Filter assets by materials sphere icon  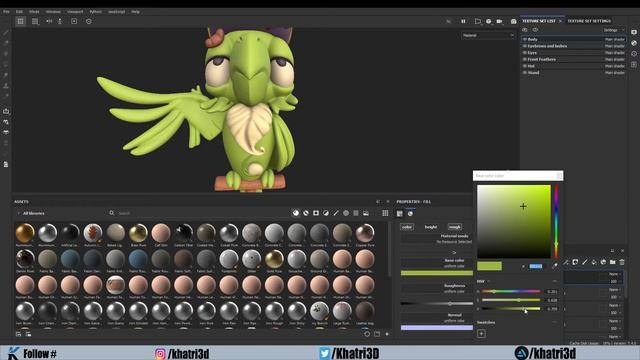pos(296,213)
